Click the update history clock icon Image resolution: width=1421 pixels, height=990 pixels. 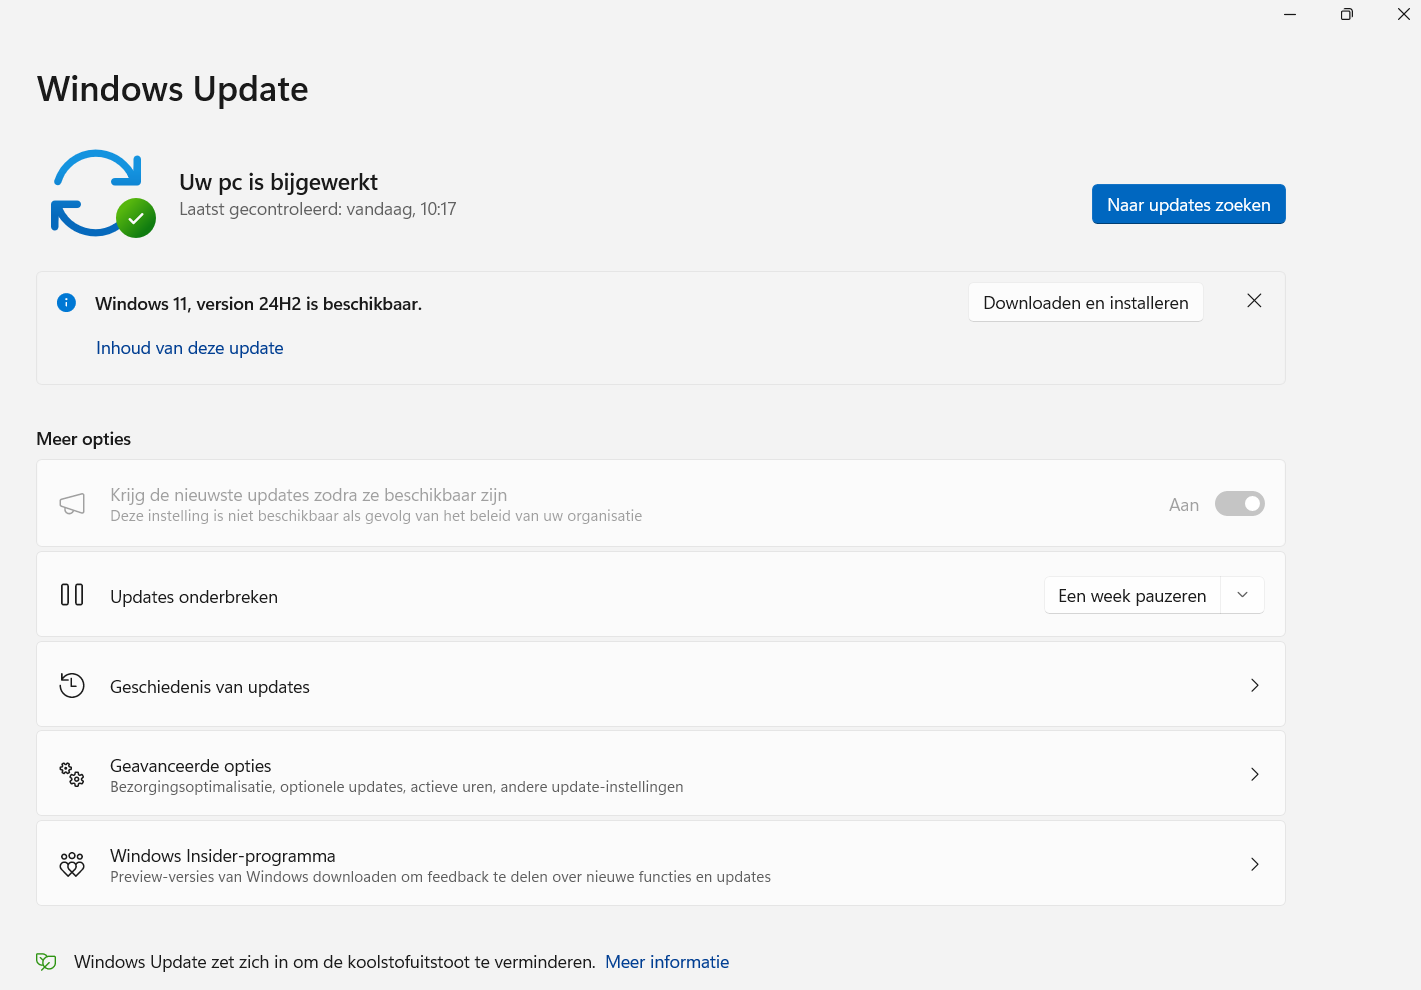coord(71,685)
